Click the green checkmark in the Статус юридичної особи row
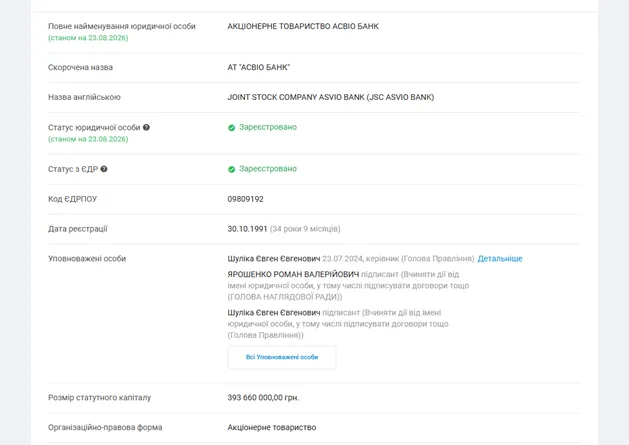 click(x=231, y=128)
